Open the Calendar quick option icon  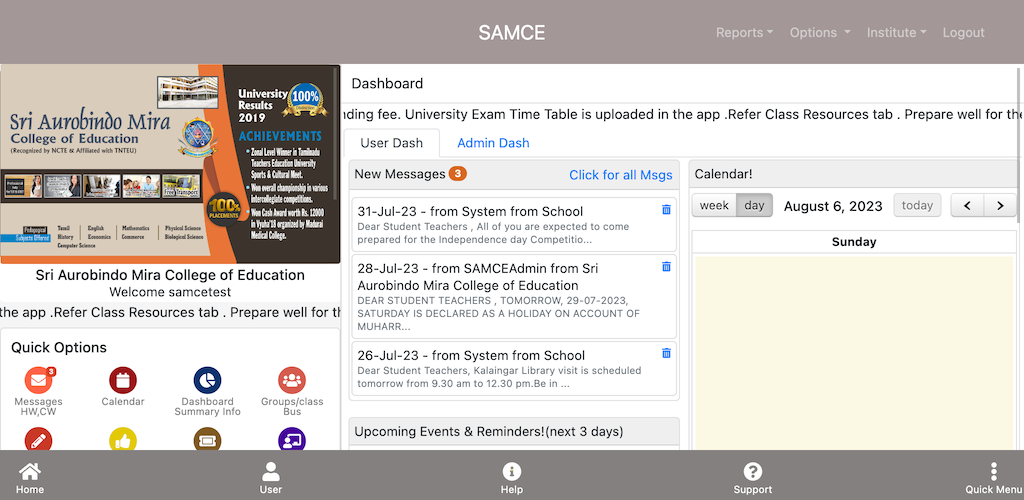click(123, 381)
